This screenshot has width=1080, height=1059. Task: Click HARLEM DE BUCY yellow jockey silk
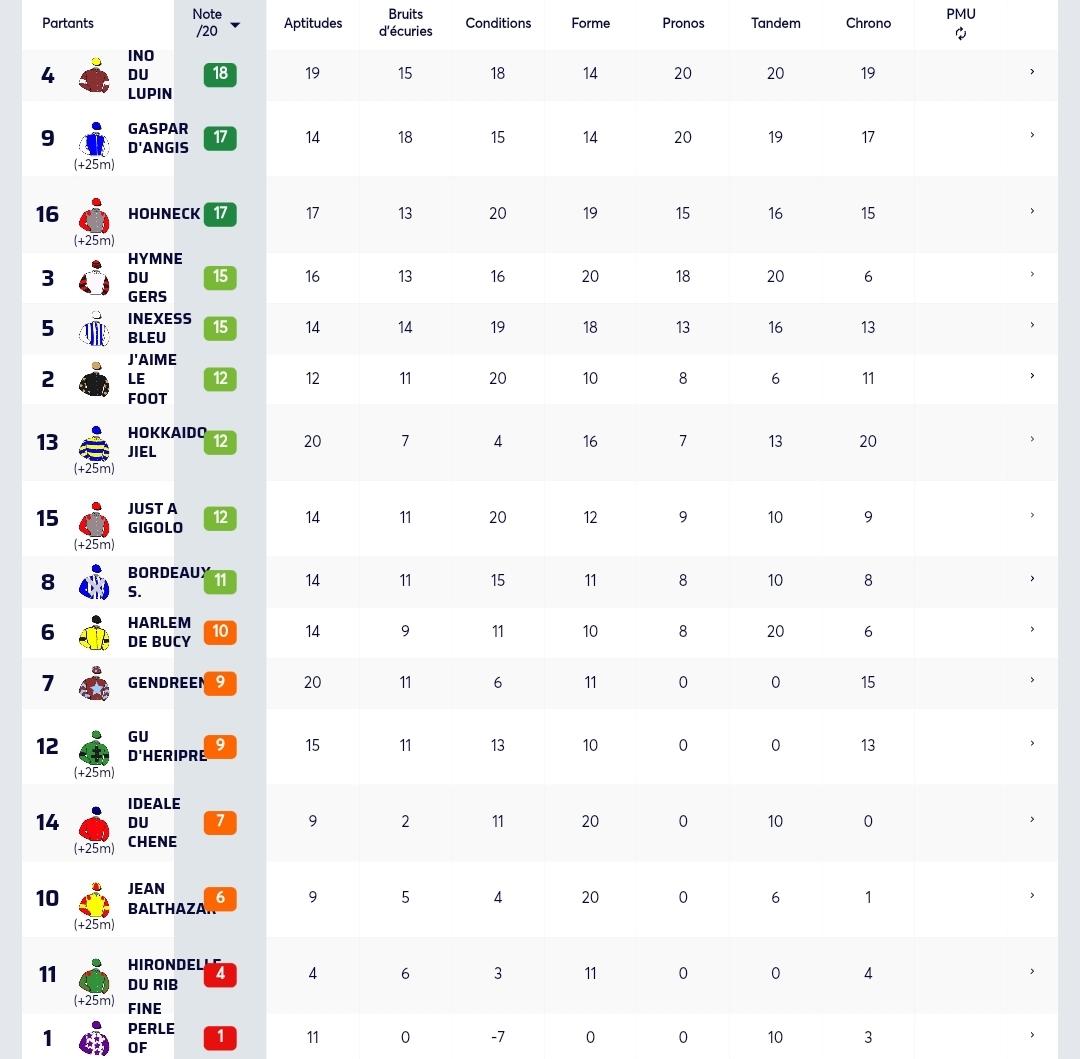(94, 633)
